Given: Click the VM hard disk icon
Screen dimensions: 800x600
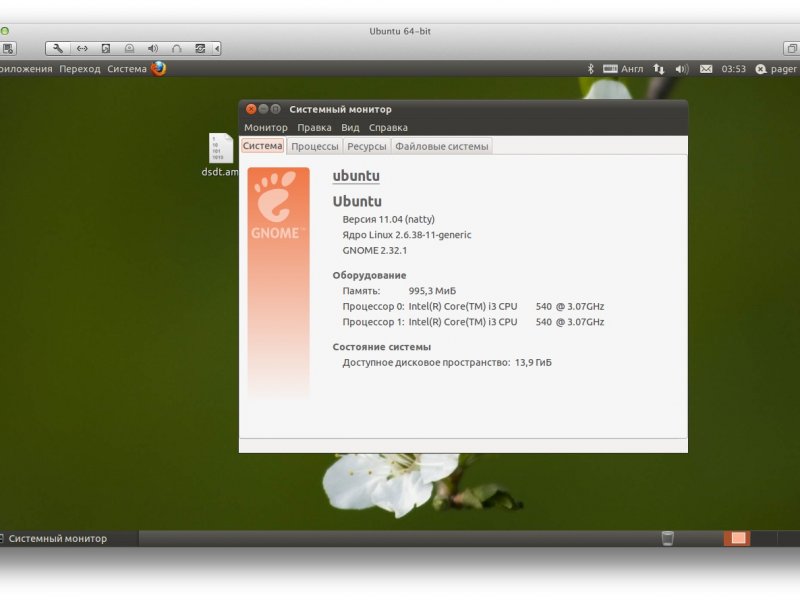Looking at the screenshot, I should click(106, 48).
